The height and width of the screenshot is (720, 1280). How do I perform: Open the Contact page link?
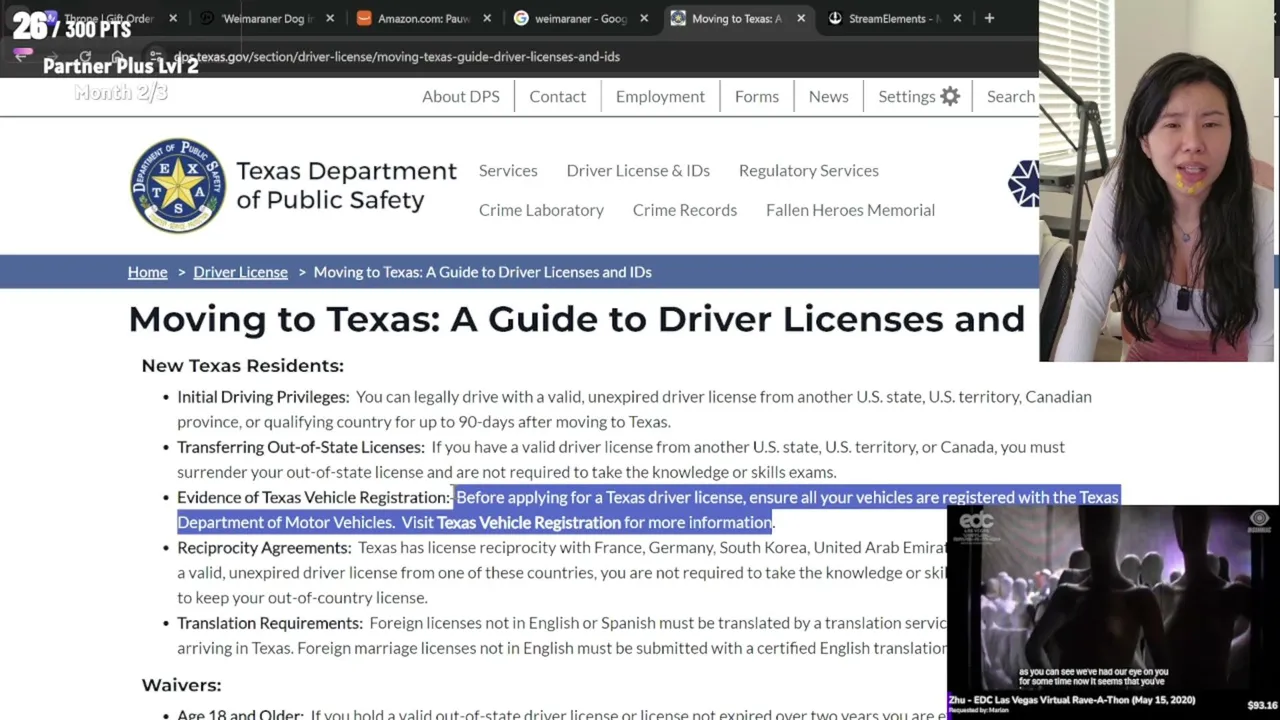coord(558,97)
